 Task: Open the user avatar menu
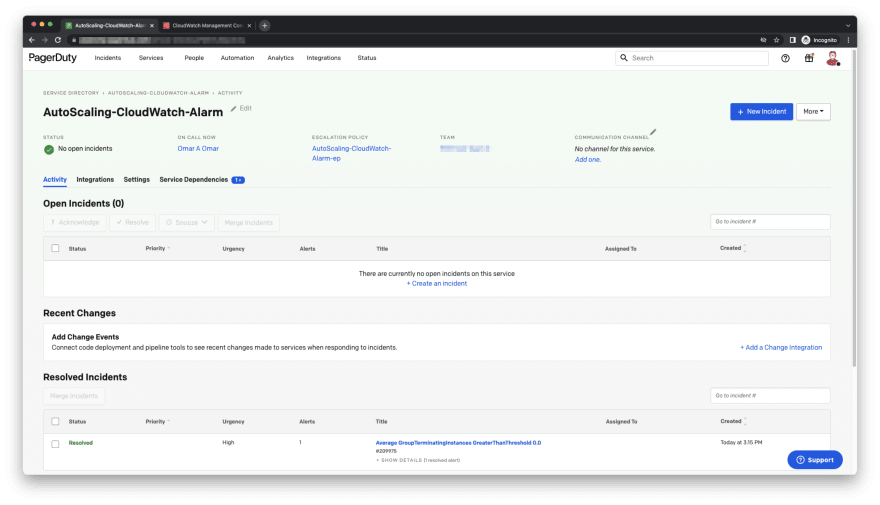(x=833, y=58)
